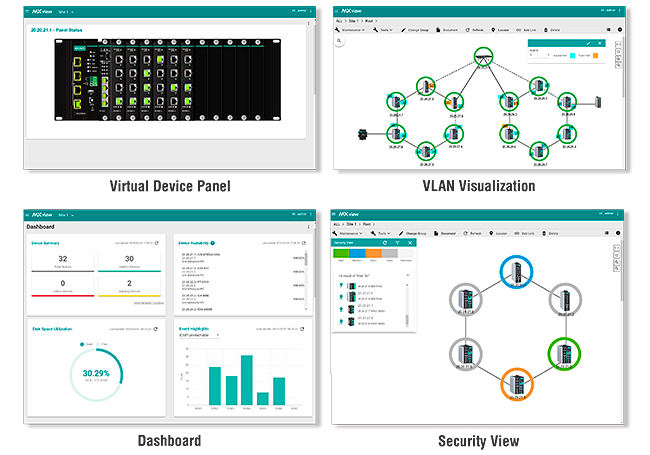Click Device Availability help icon
650x455 pixels.
coord(213,243)
